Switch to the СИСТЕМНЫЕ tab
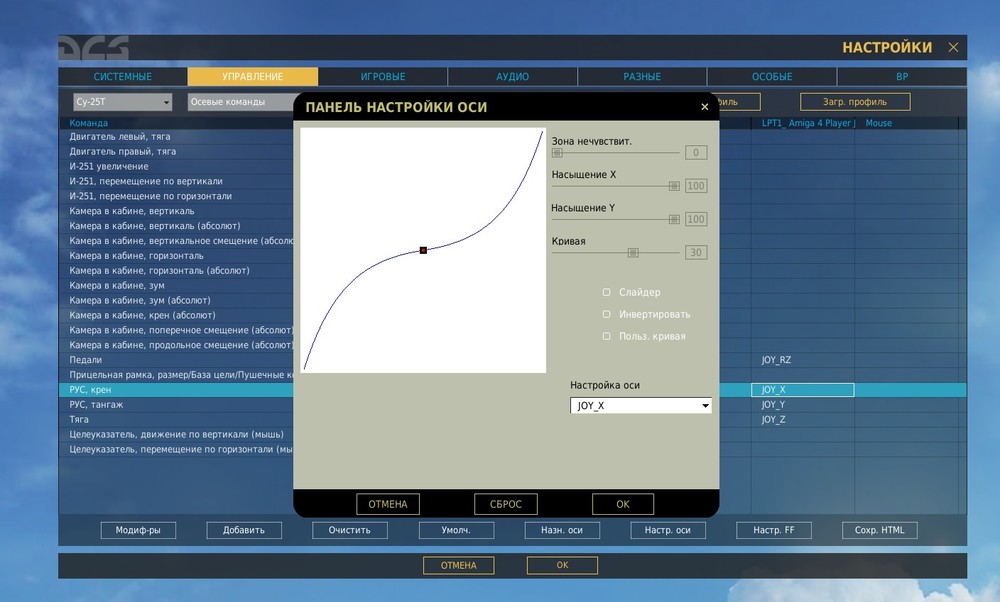 [122, 77]
